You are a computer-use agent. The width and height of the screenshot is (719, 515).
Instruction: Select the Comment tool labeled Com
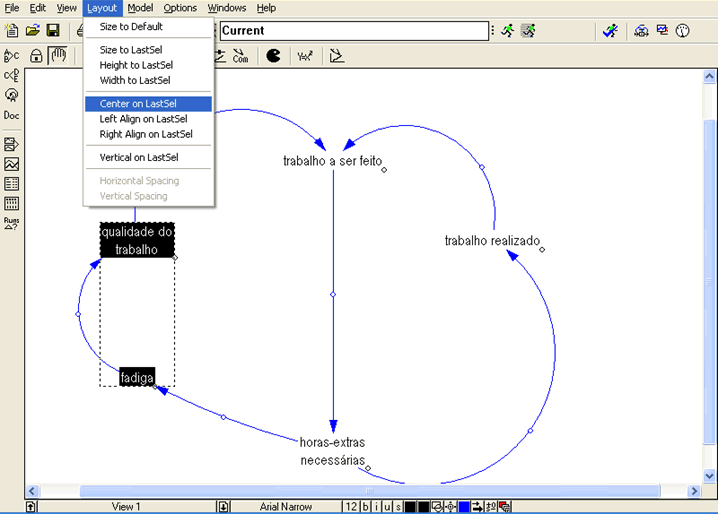(x=240, y=56)
